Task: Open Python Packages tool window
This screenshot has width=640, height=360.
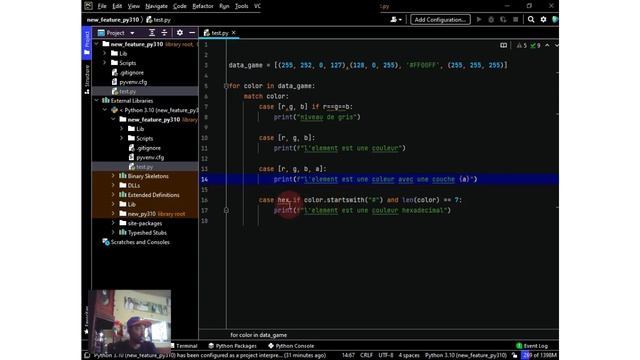Action: tap(233, 346)
